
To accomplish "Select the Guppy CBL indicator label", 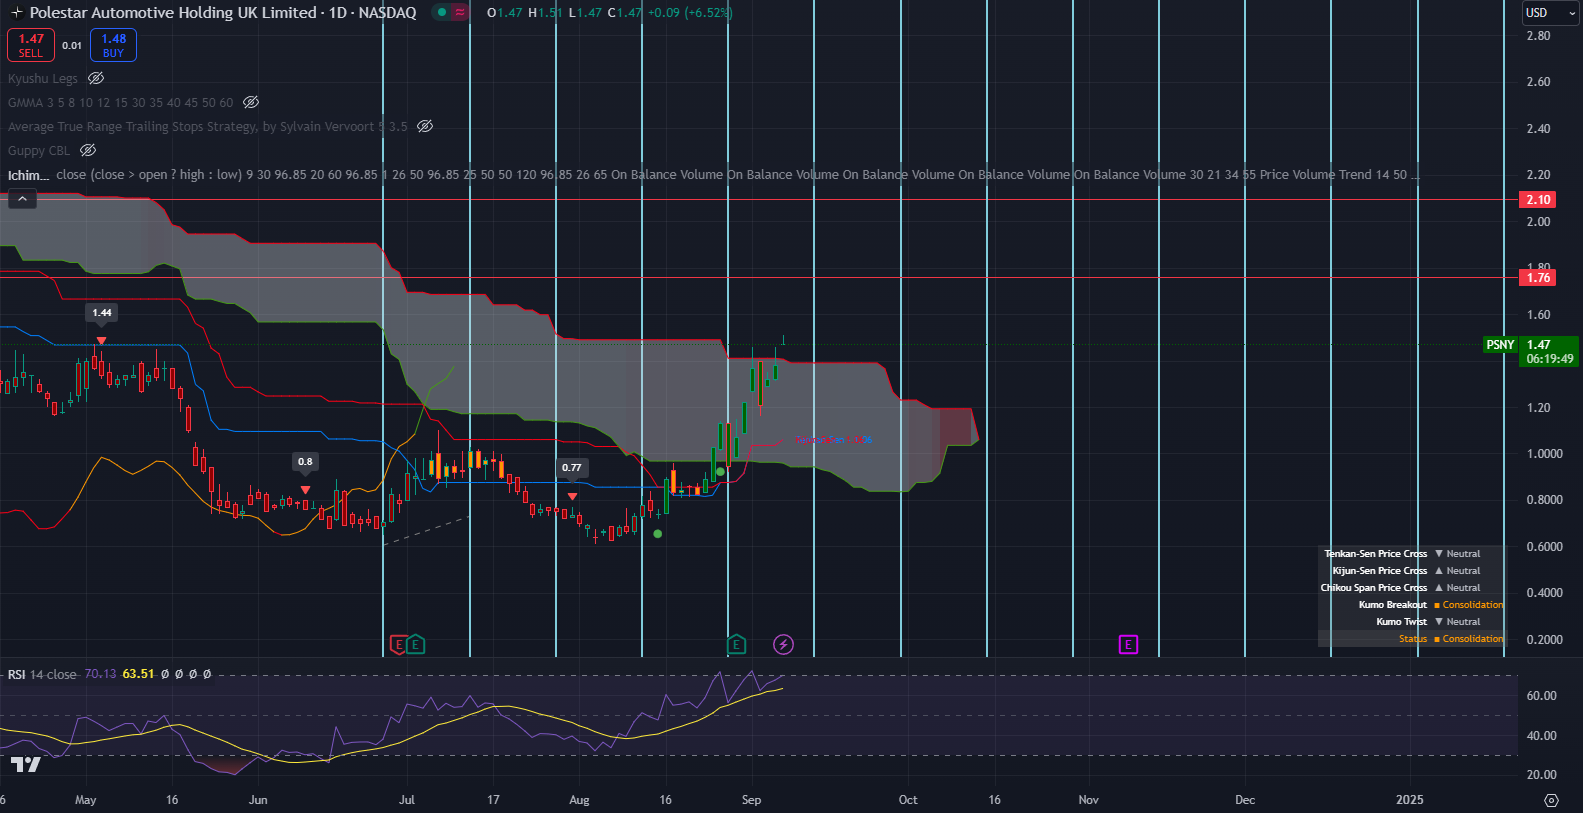I will pos(39,150).
